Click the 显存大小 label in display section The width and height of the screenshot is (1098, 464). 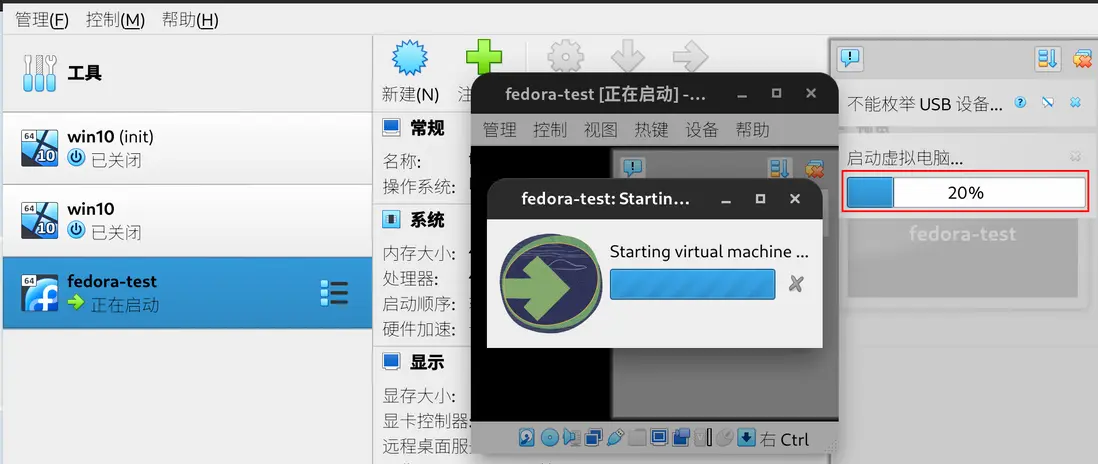[419, 396]
